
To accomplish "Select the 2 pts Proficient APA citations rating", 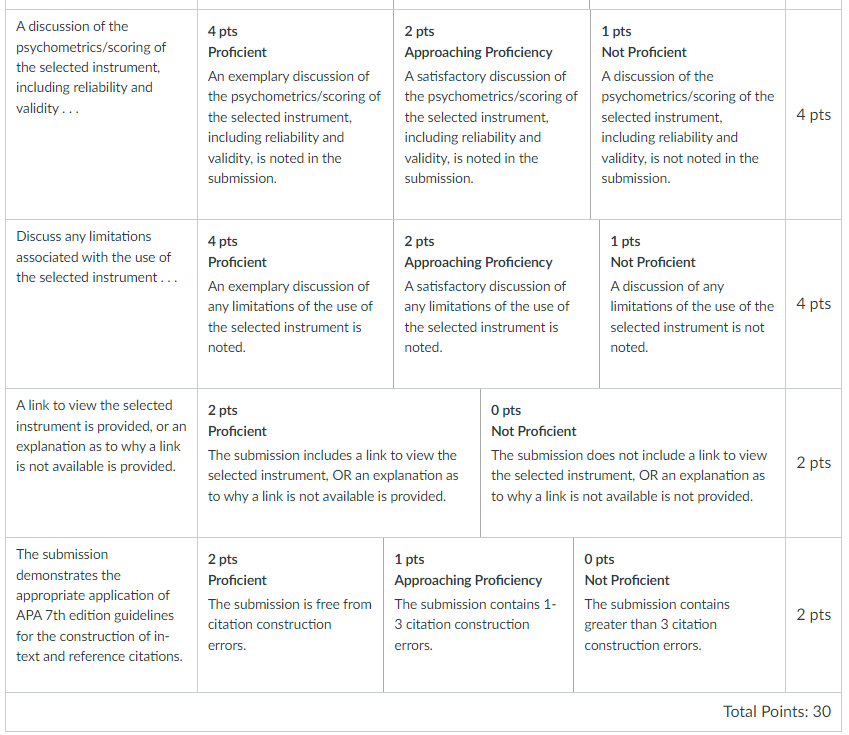I will [x=290, y=615].
